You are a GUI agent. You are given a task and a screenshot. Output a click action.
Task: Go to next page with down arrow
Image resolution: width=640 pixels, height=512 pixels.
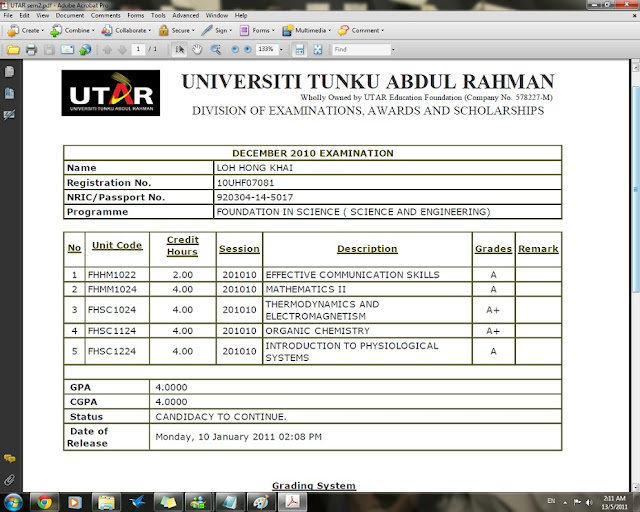click(x=122, y=50)
